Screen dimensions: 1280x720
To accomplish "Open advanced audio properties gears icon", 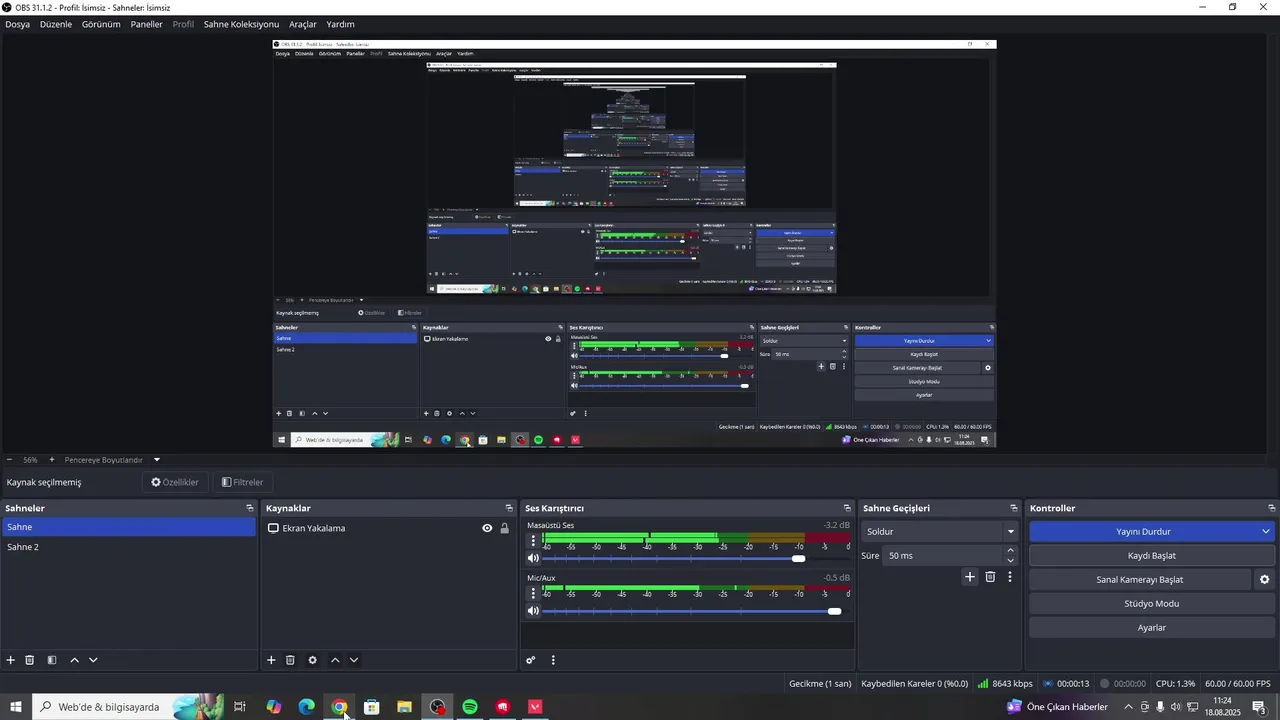I will click(531, 660).
